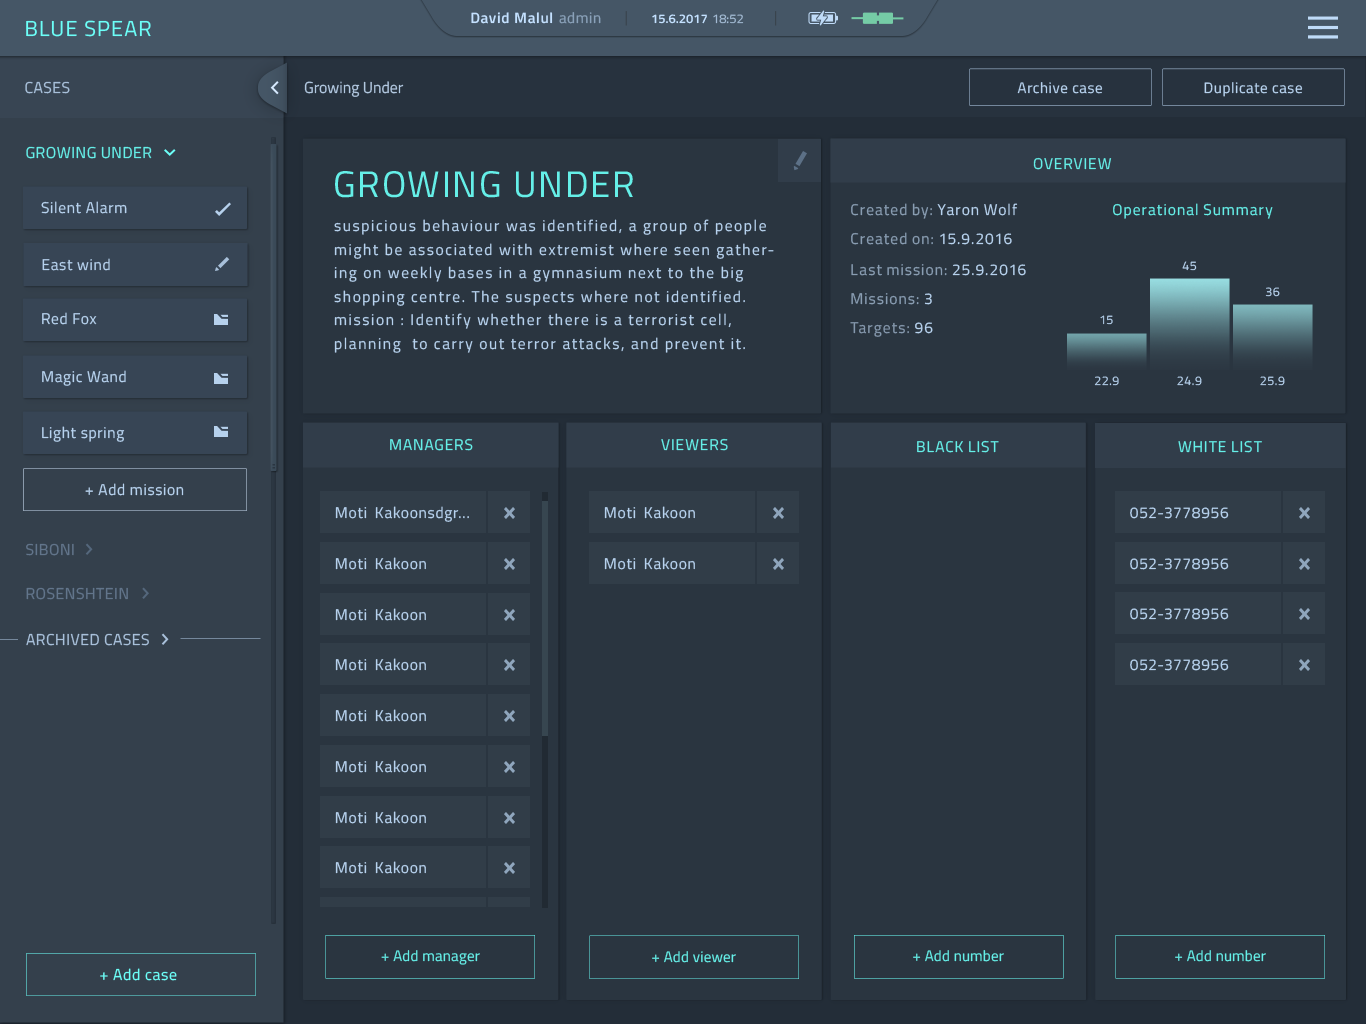The width and height of the screenshot is (1366, 1024).
Task: Click the Archive case button
Action: click(x=1060, y=87)
